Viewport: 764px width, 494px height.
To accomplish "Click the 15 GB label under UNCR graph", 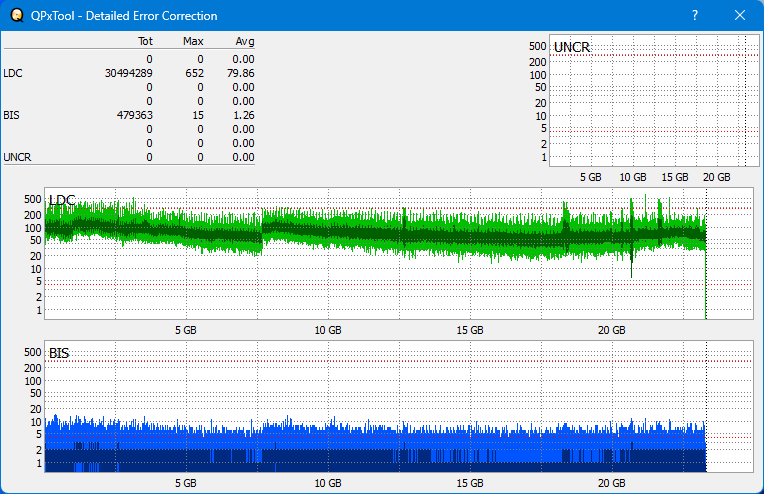I will click(675, 176).
